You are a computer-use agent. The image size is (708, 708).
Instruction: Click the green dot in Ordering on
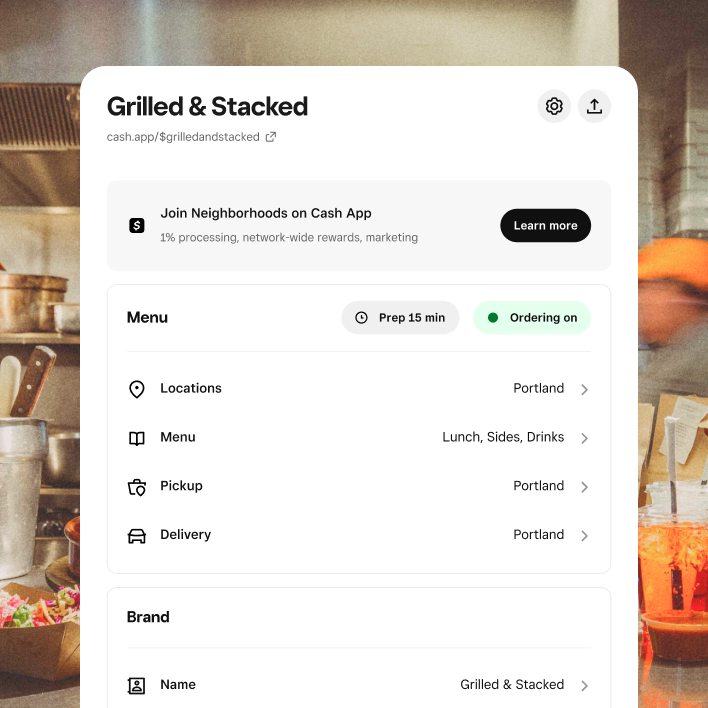pyautogui.click(x=493, y=318)
